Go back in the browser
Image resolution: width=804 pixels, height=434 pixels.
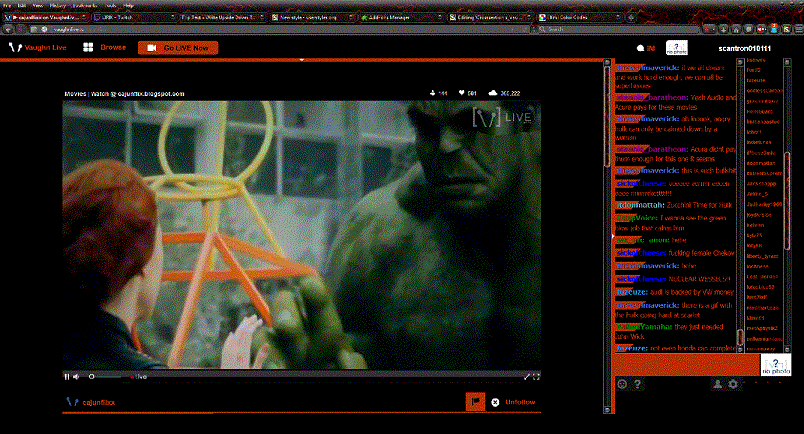(x=9, y=29)
